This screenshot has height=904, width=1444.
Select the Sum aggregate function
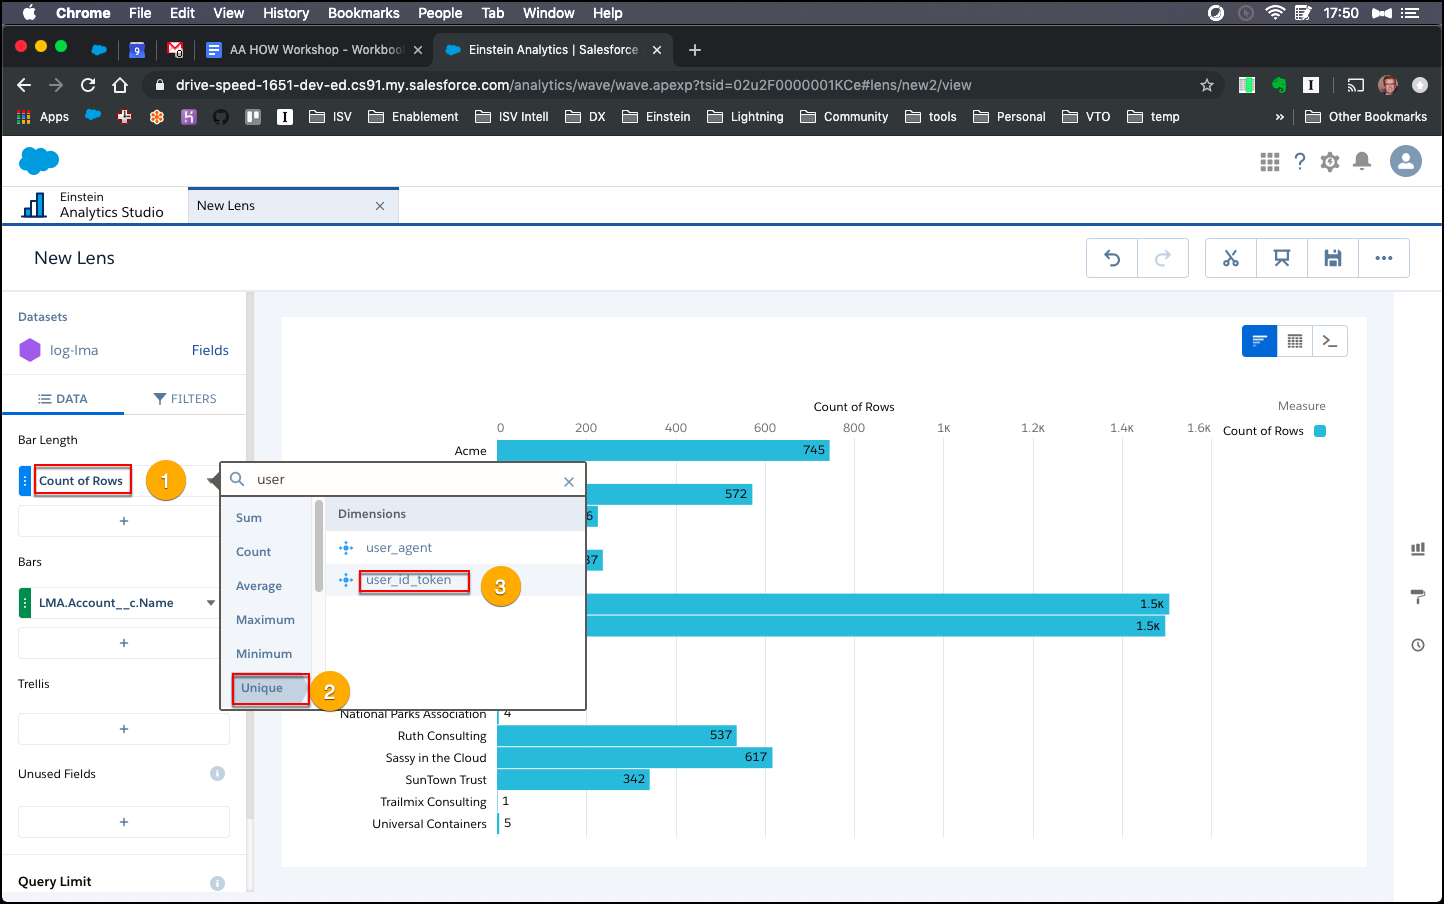249,518
